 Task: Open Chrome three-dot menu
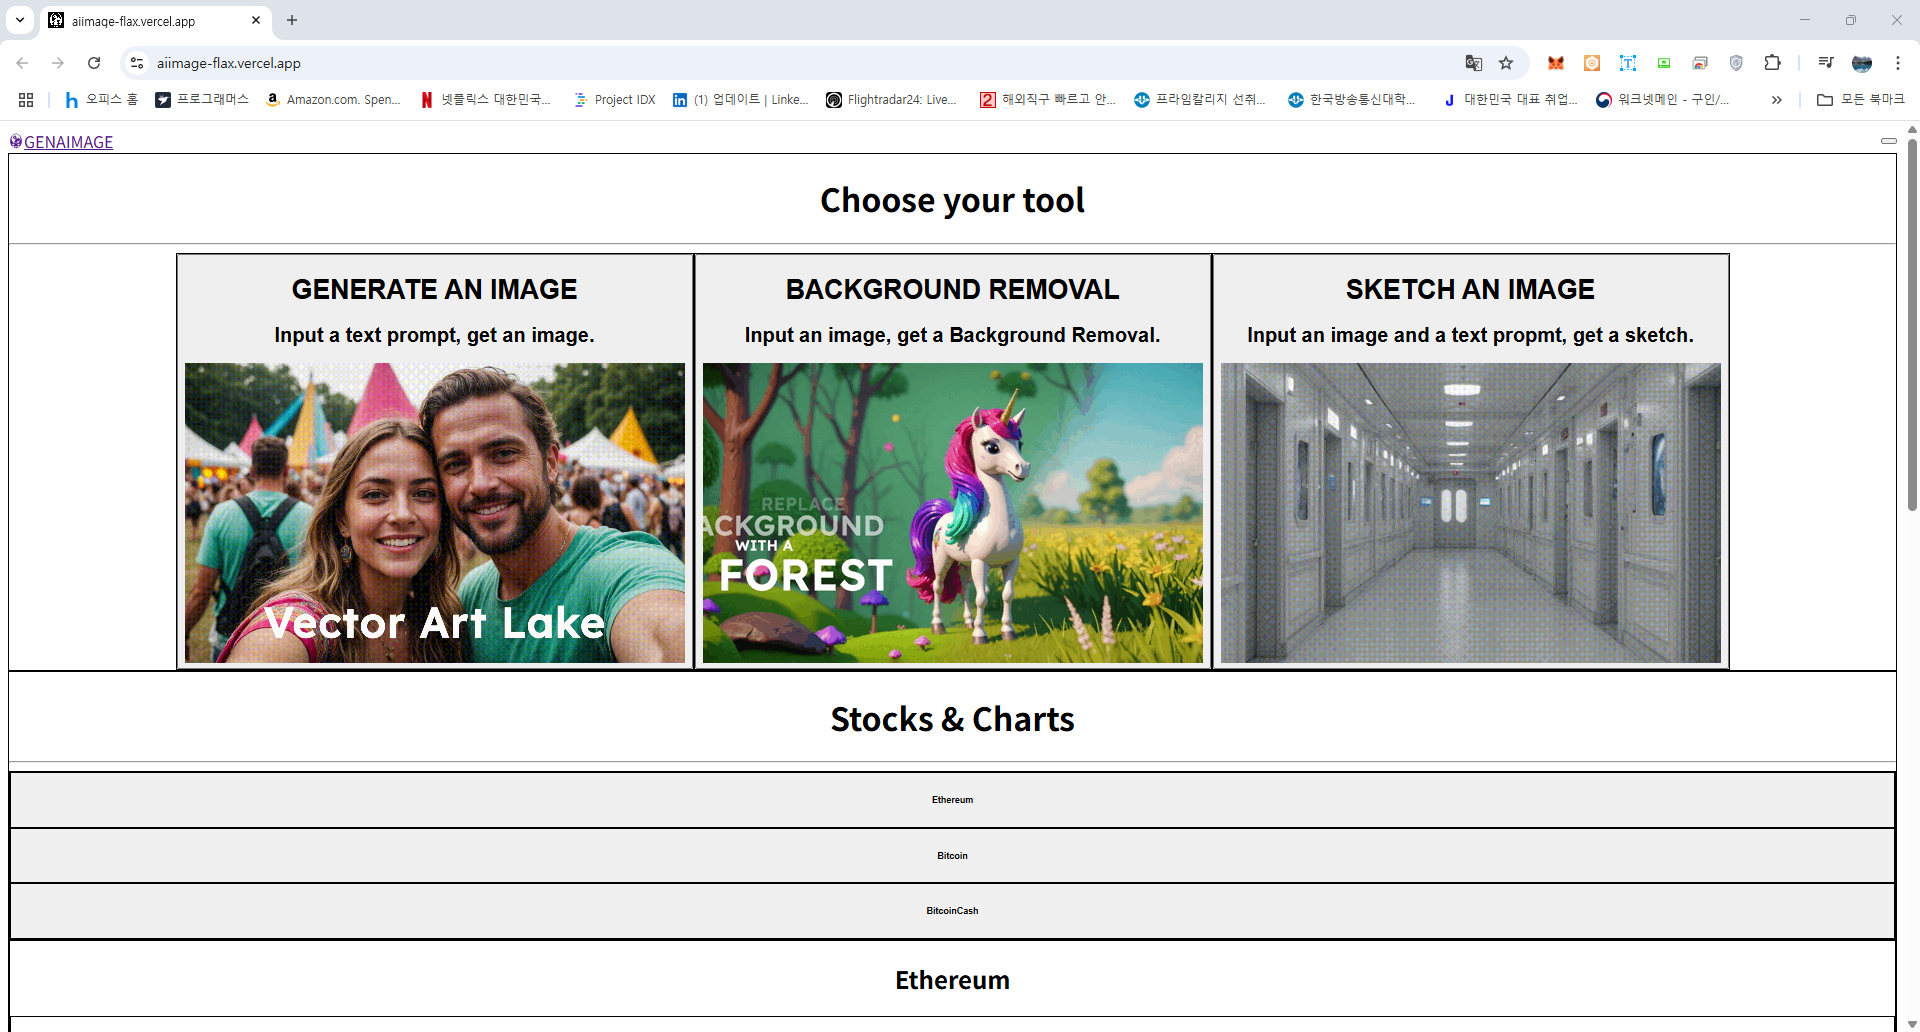click(x=1898, y=63)
